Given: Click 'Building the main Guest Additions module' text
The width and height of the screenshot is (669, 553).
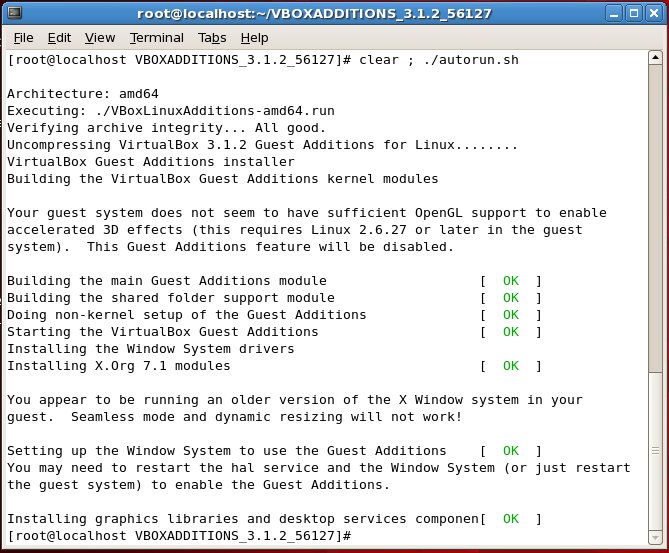Looking at the screenshot, I should pyautogui.click(x=167, y=281).
